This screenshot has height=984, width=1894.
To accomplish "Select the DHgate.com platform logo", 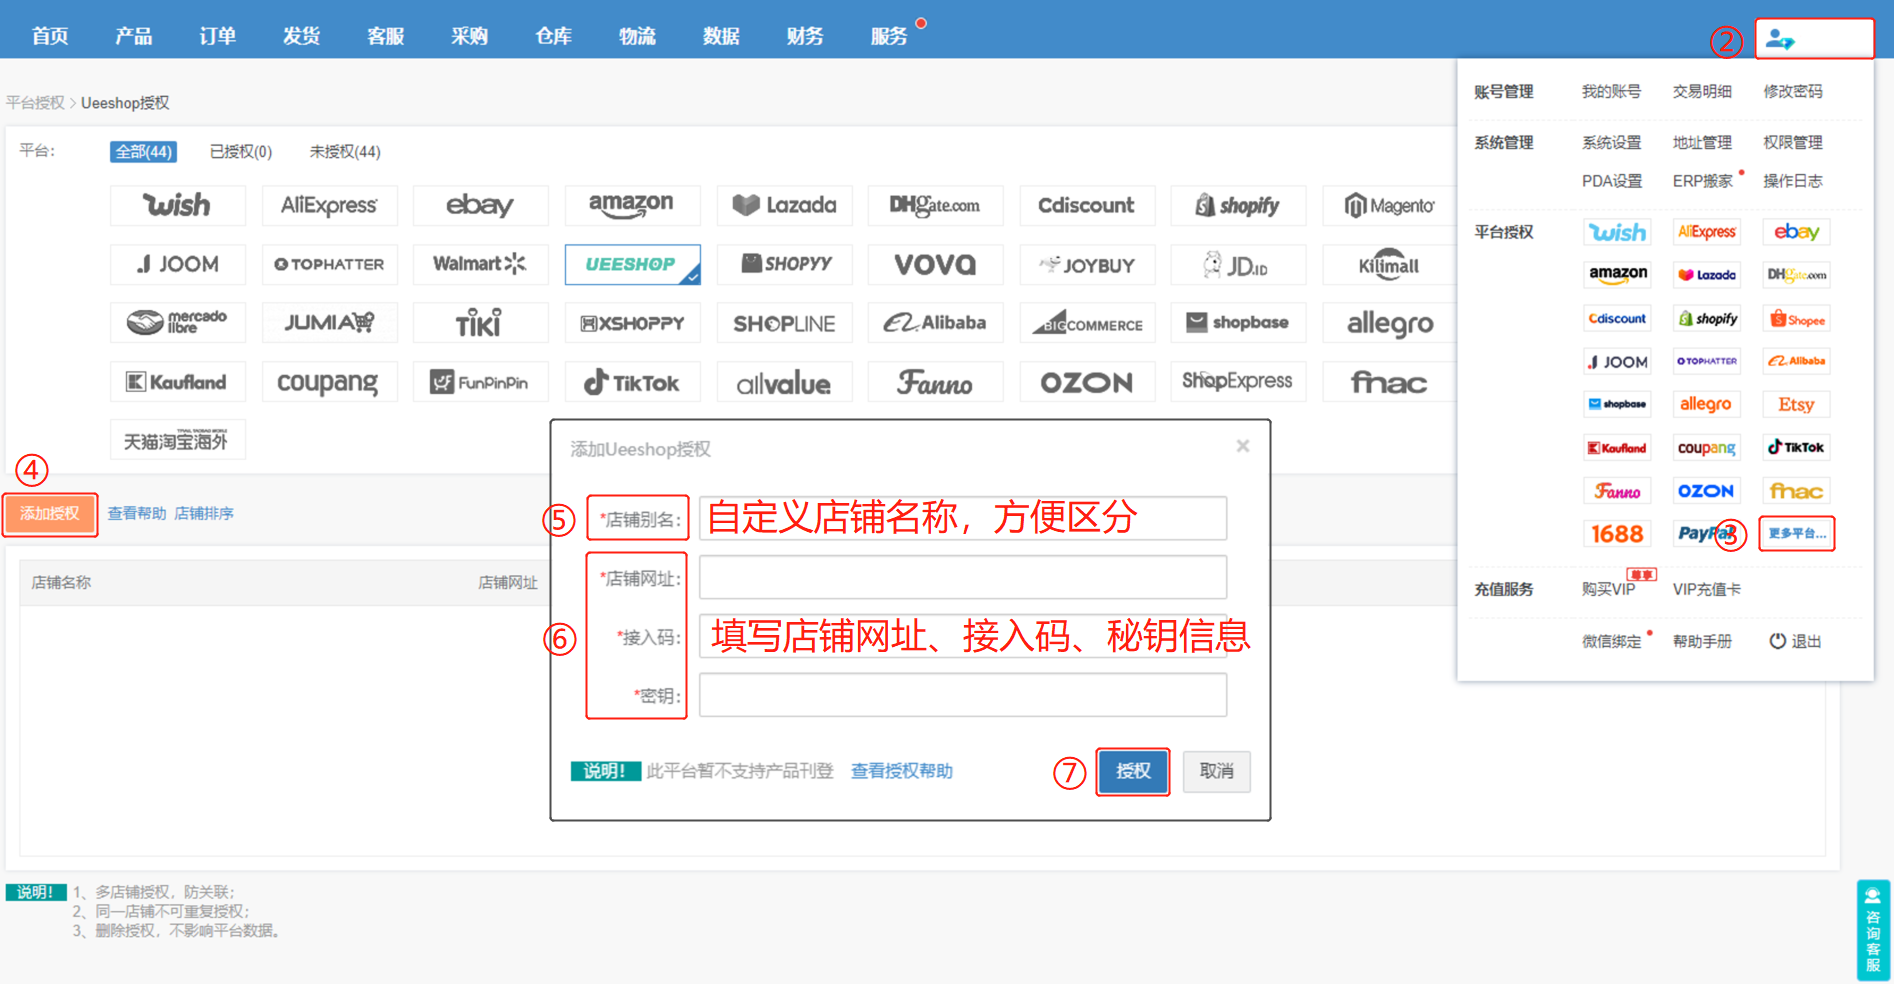I will pyautogui.click(x=935, y=205).
